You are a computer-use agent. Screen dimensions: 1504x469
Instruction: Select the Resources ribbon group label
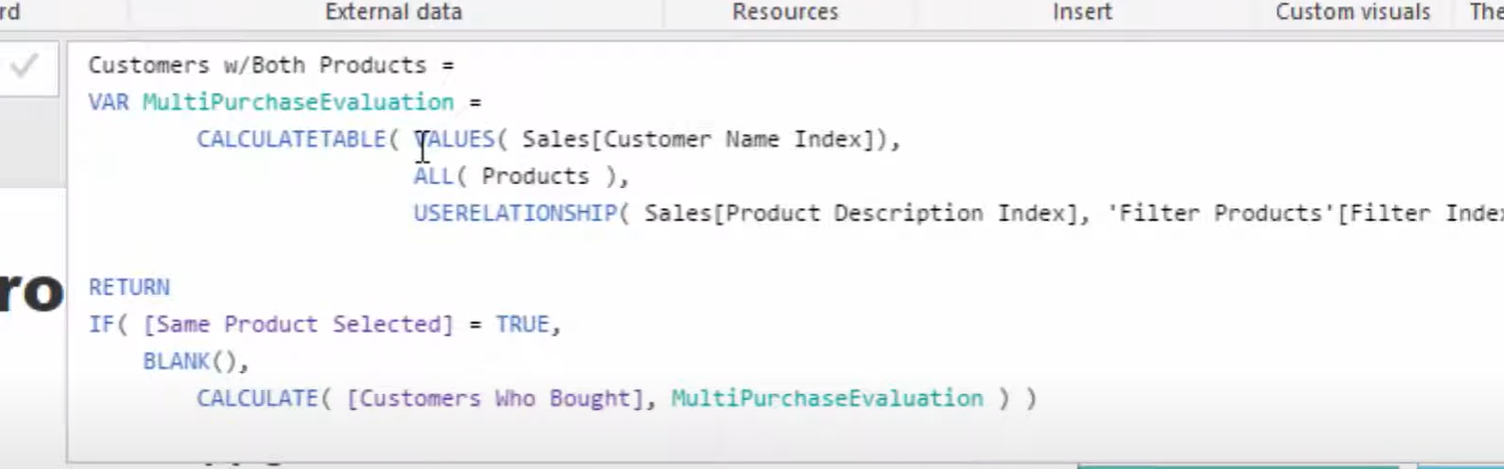(x=785, y=12)
